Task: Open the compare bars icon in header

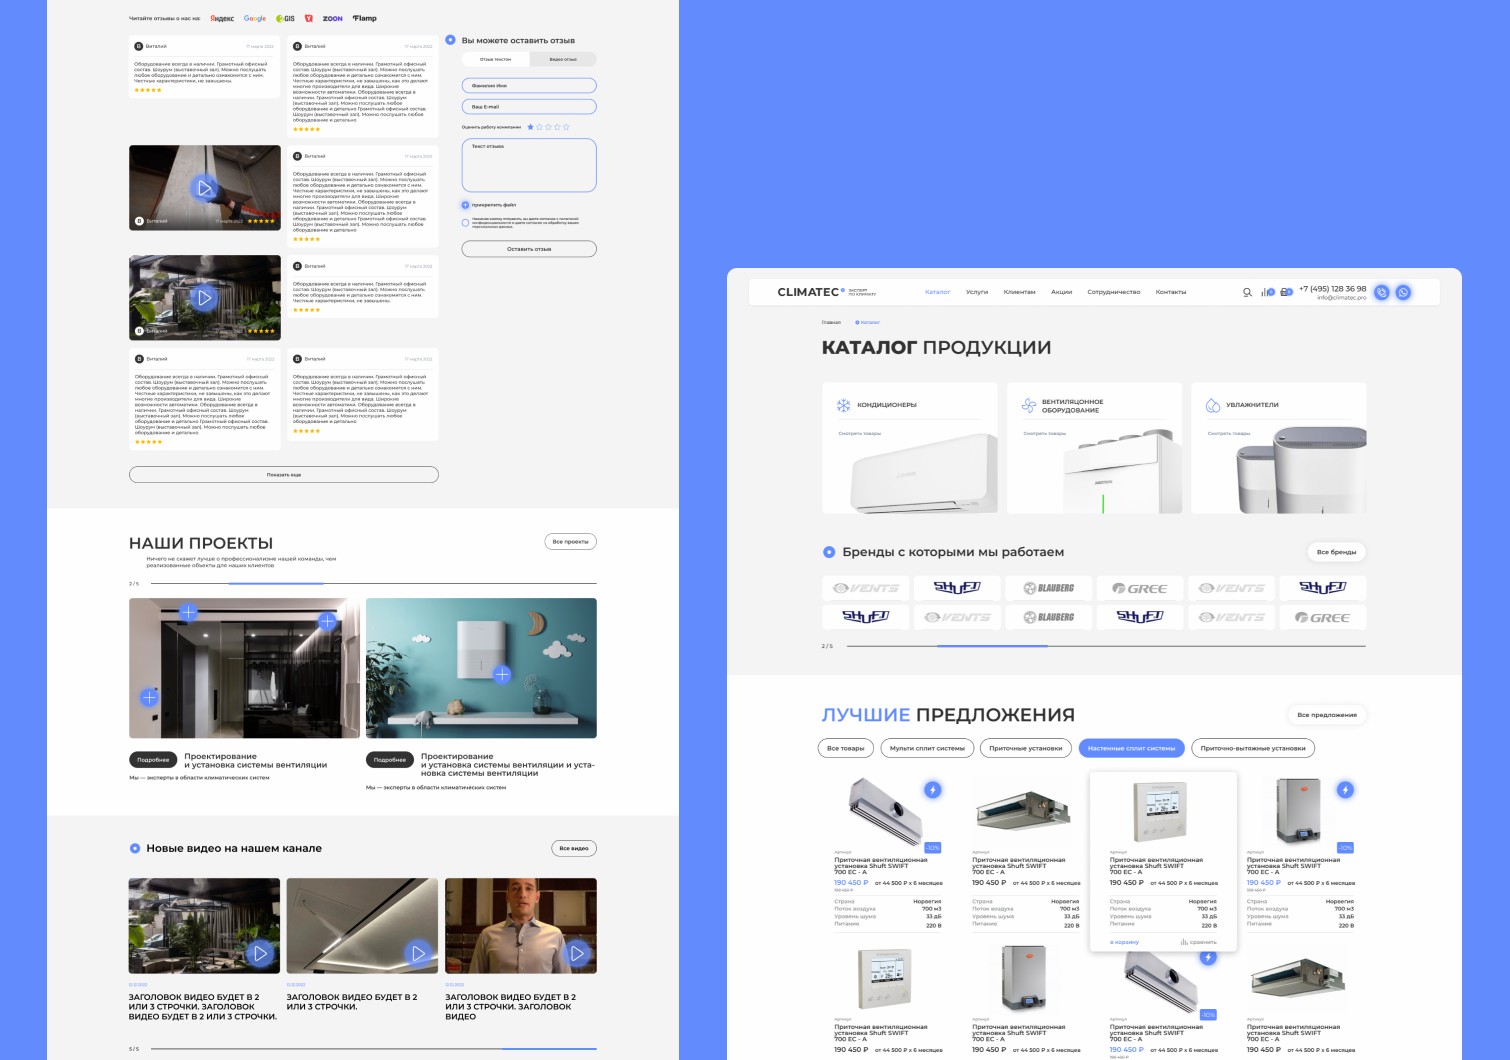Action: click(1267, 292)
